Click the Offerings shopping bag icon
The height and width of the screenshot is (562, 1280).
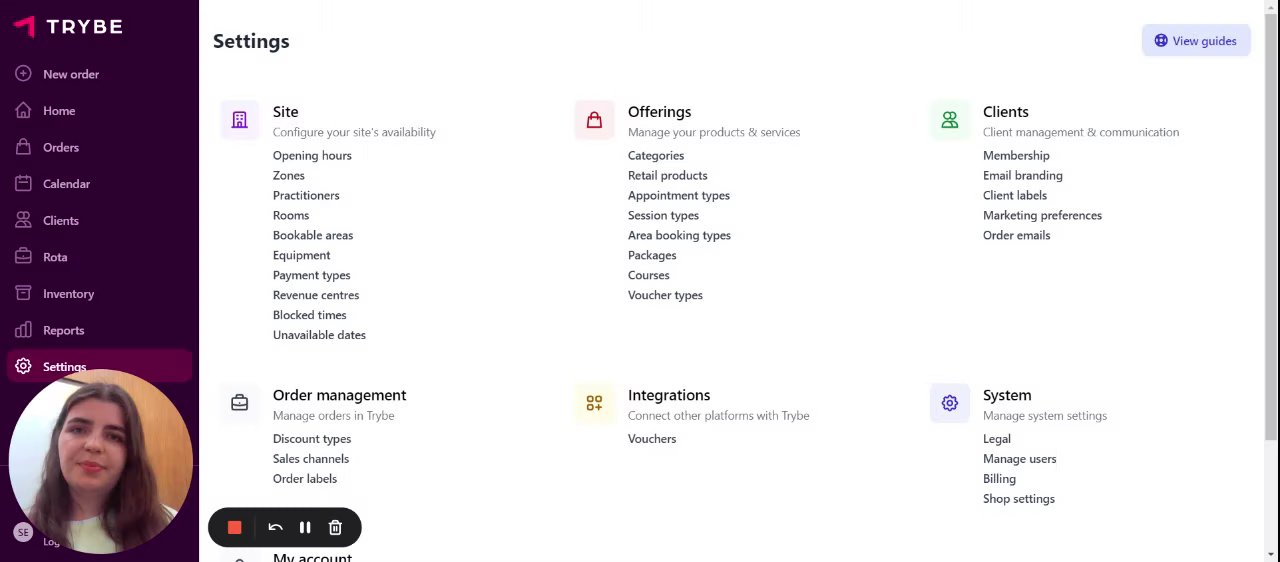tap(594, 120)
